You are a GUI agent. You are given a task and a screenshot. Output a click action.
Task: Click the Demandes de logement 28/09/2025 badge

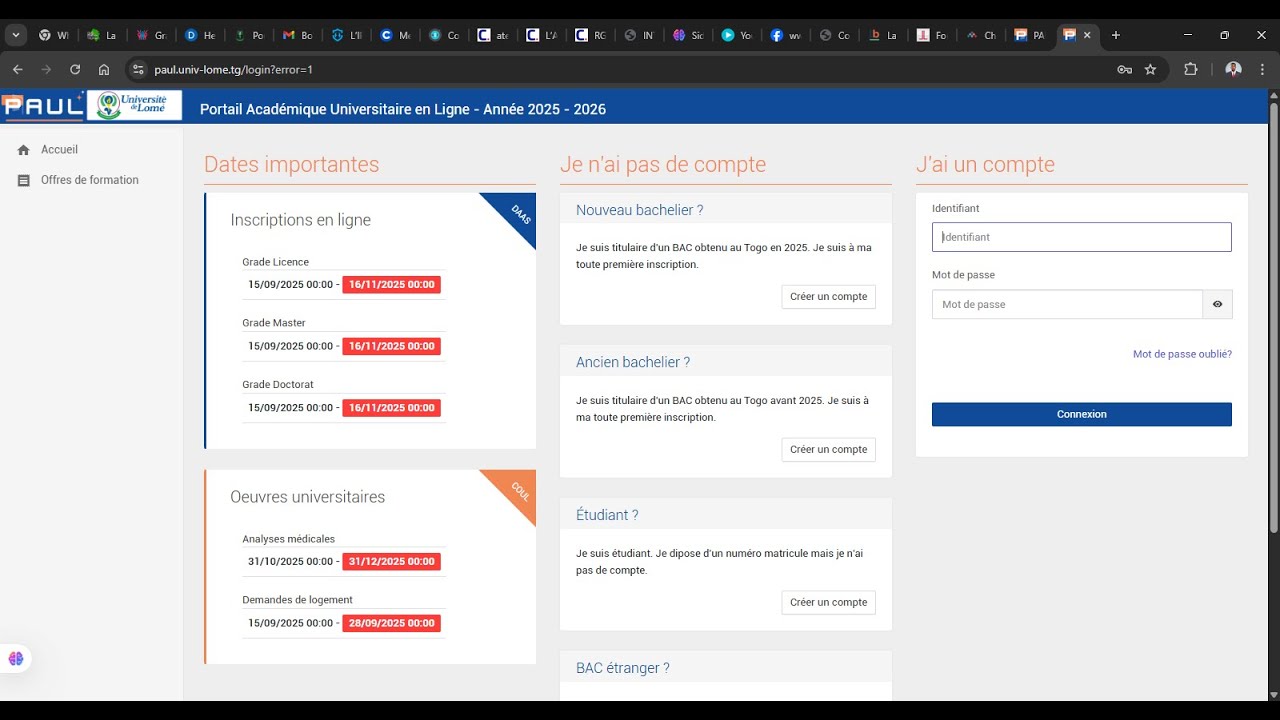[391, 623]
